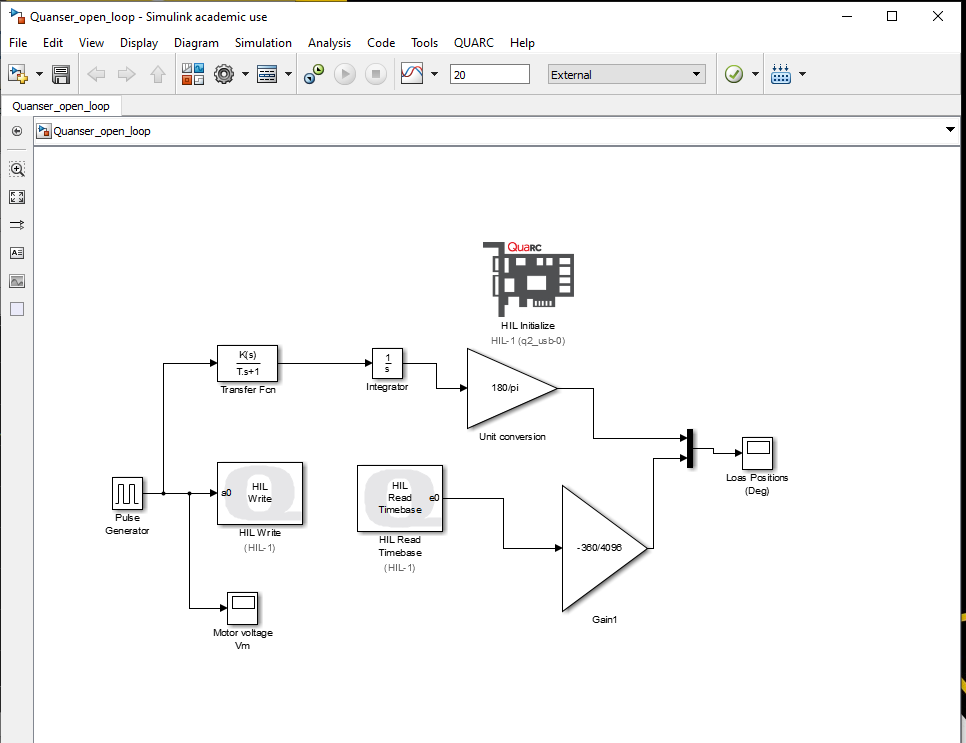This screenshot has height=743, width=966.
Task: Open the Simulation Data Inspector scope icon
Action: point(410,73)
